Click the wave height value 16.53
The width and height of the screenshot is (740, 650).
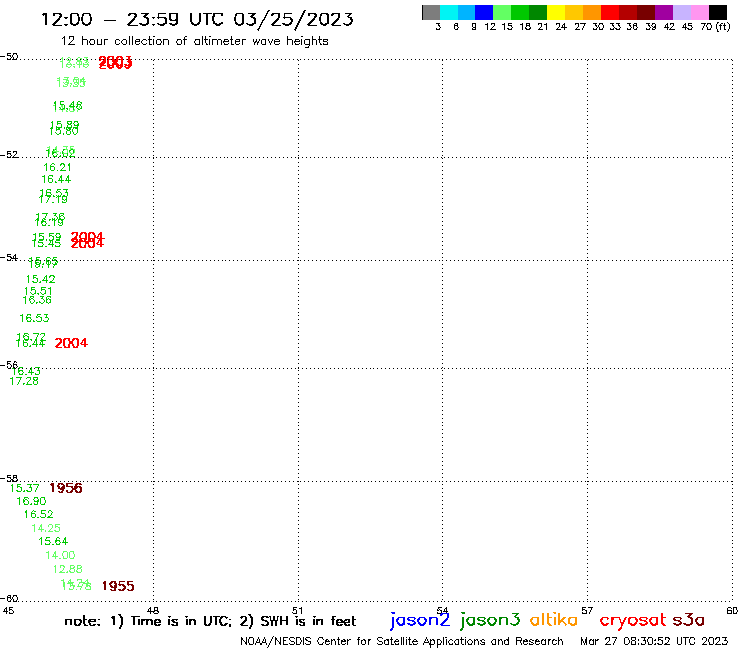pos(34,318)
